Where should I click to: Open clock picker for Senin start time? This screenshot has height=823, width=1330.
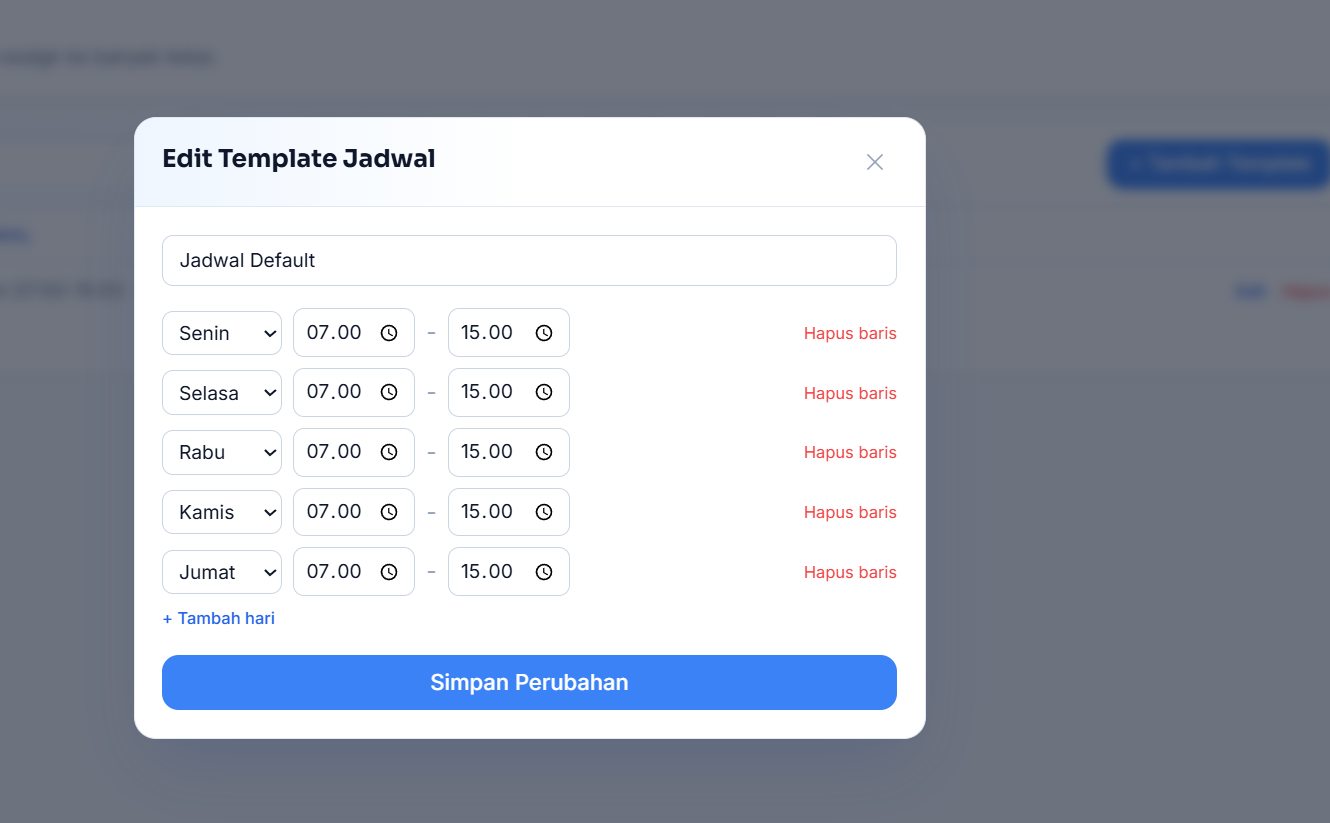point(389,333)
